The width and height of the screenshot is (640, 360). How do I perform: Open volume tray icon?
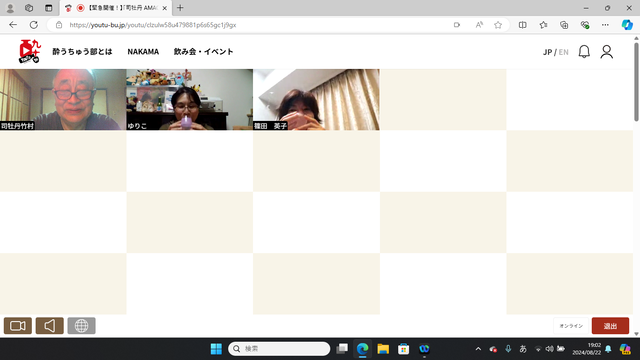(549, 349)
